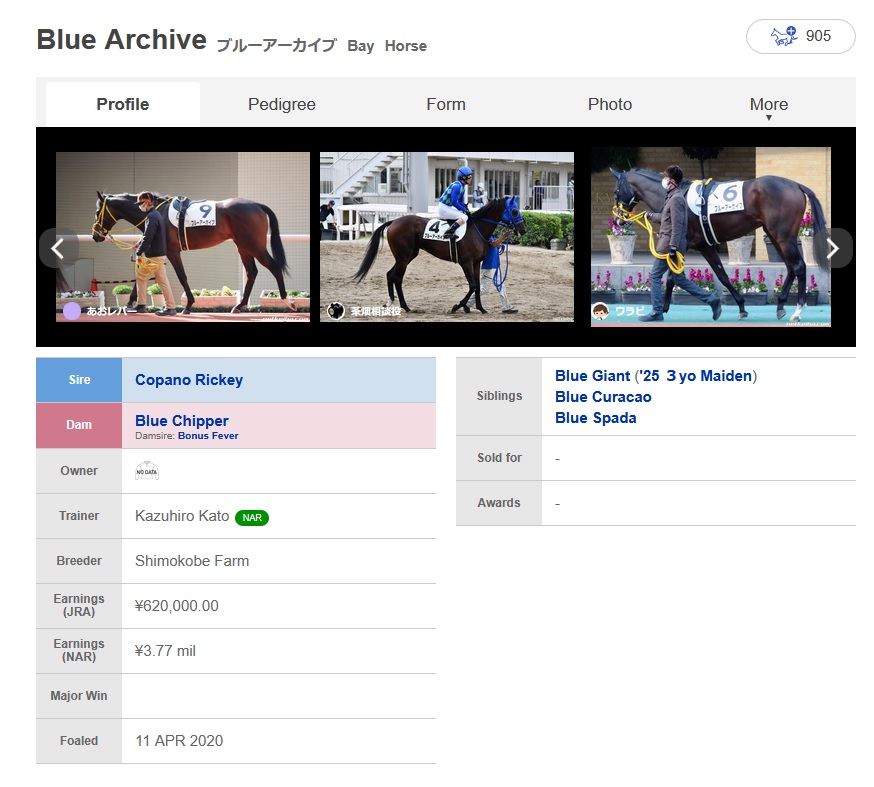Click the Awards row label
The image size is (874, 787).
point(499,503)
